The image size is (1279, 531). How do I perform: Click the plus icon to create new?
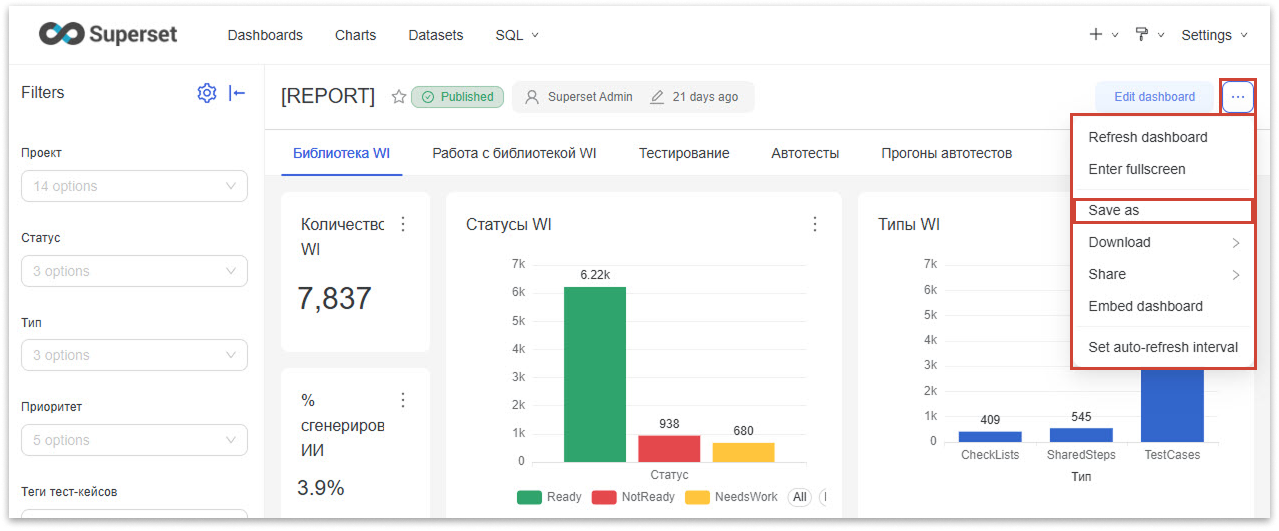1096,34
